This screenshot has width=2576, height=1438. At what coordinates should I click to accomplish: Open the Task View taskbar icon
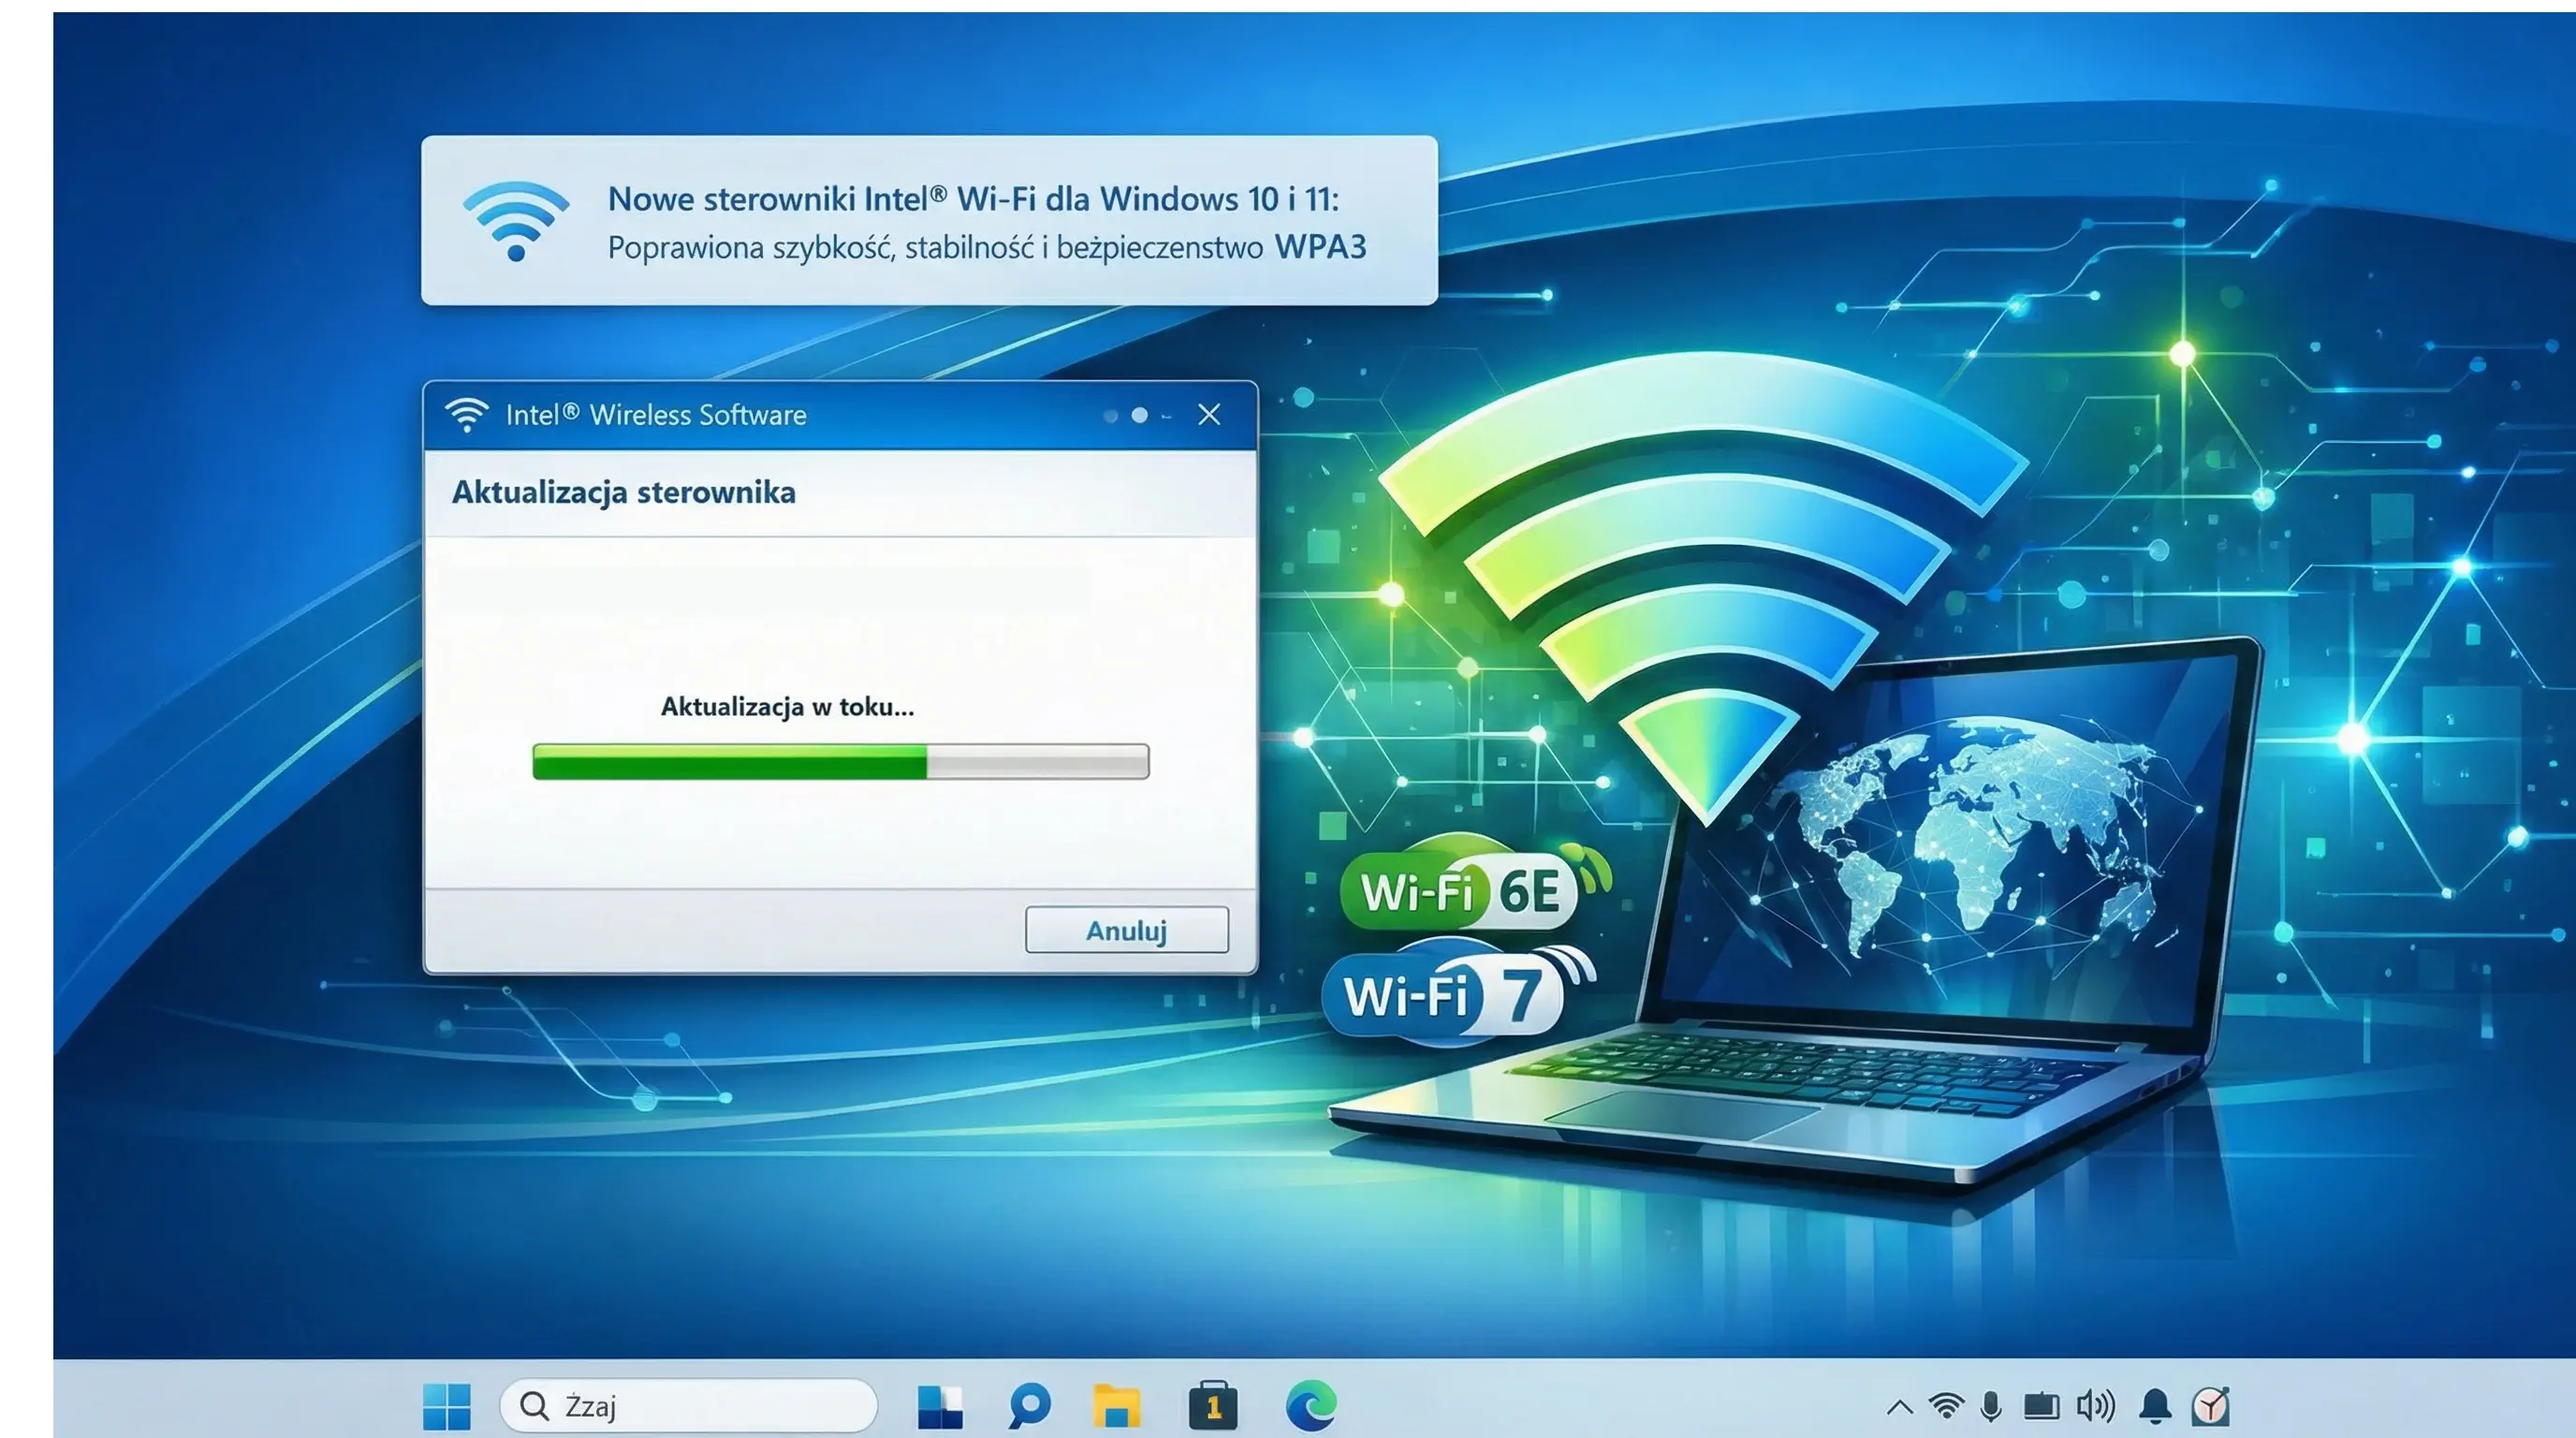pos(939,1406)
